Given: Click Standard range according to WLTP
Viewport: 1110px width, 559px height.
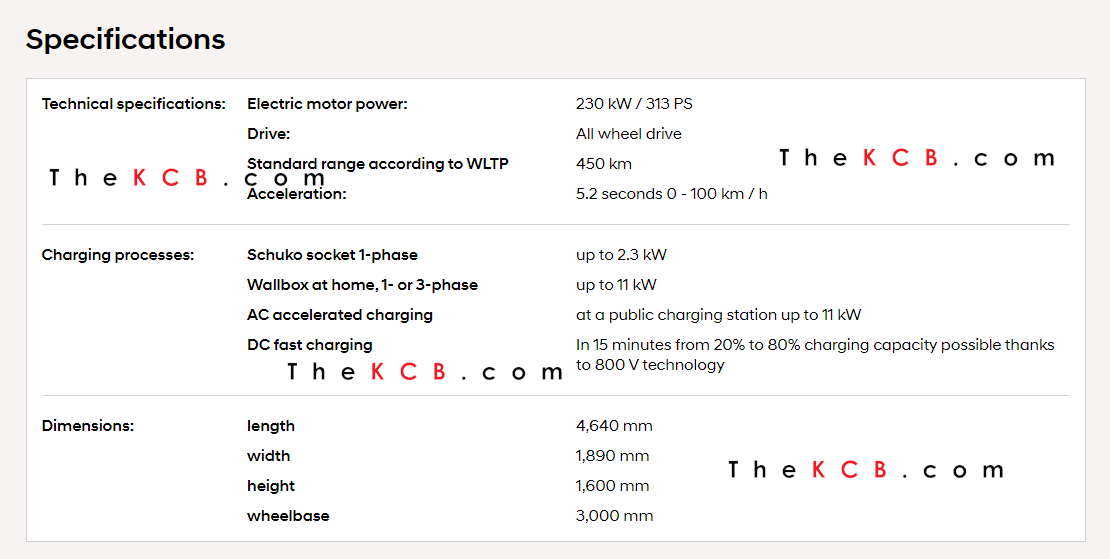Looking at the screenshot, I should [x=377, y=164].
